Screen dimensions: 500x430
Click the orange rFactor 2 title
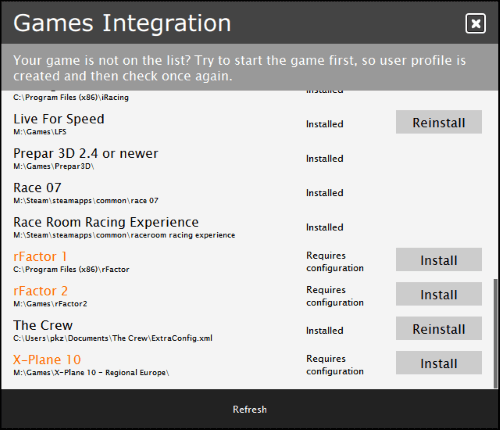point(40,291)
